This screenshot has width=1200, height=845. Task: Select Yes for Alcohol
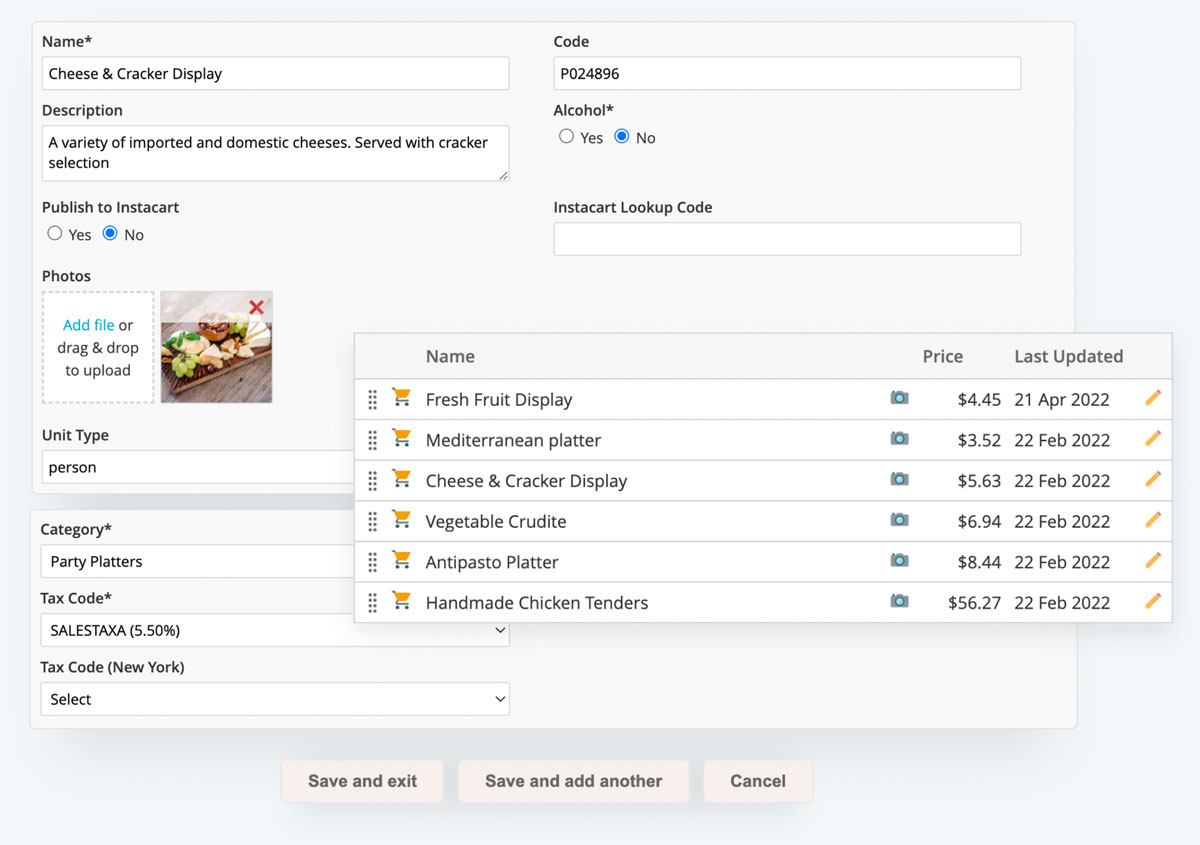tap(567, 137)
